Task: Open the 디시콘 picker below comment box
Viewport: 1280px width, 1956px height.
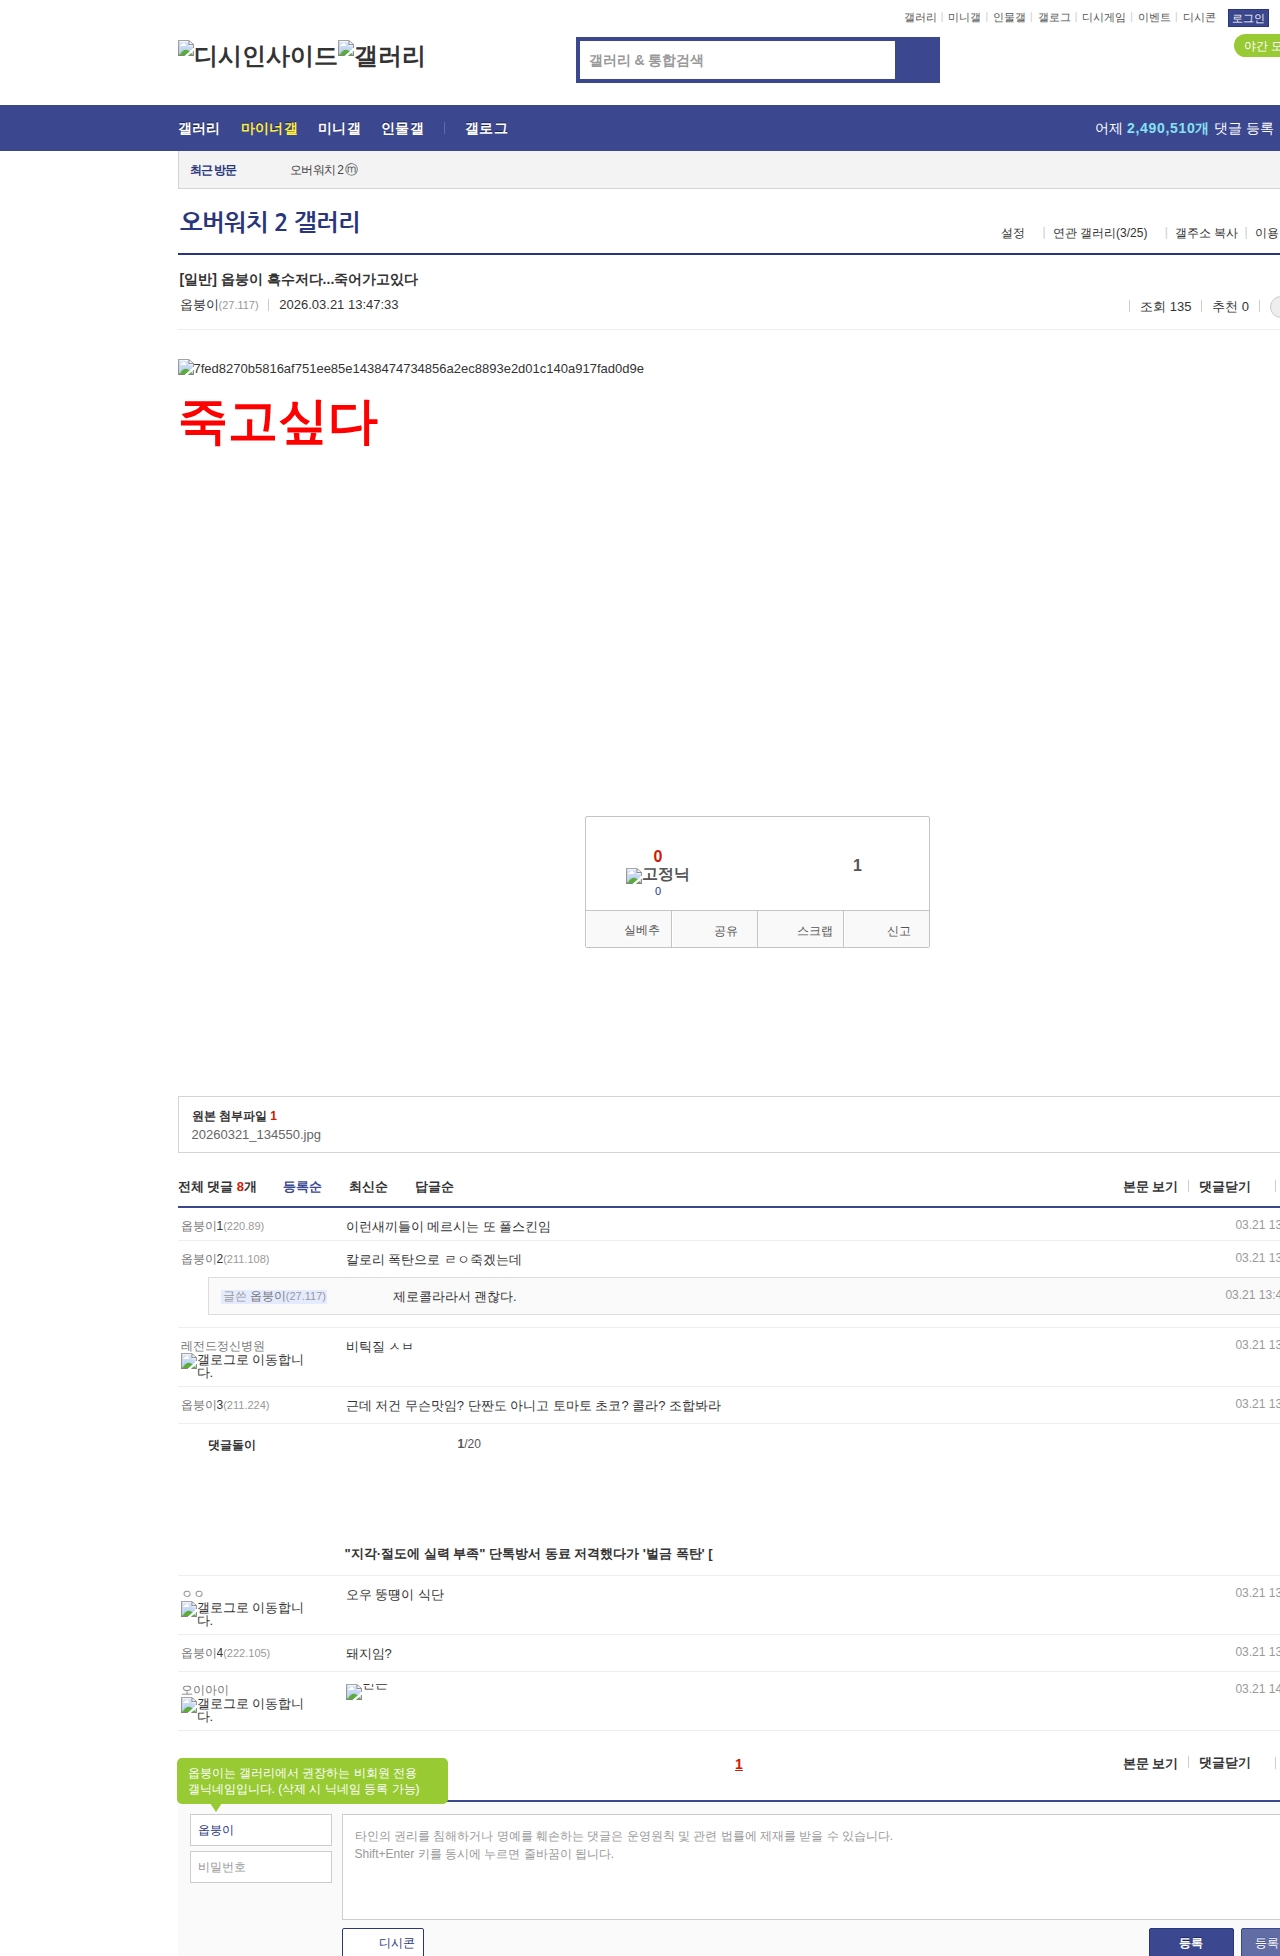Action: (x=383, y=1942)
